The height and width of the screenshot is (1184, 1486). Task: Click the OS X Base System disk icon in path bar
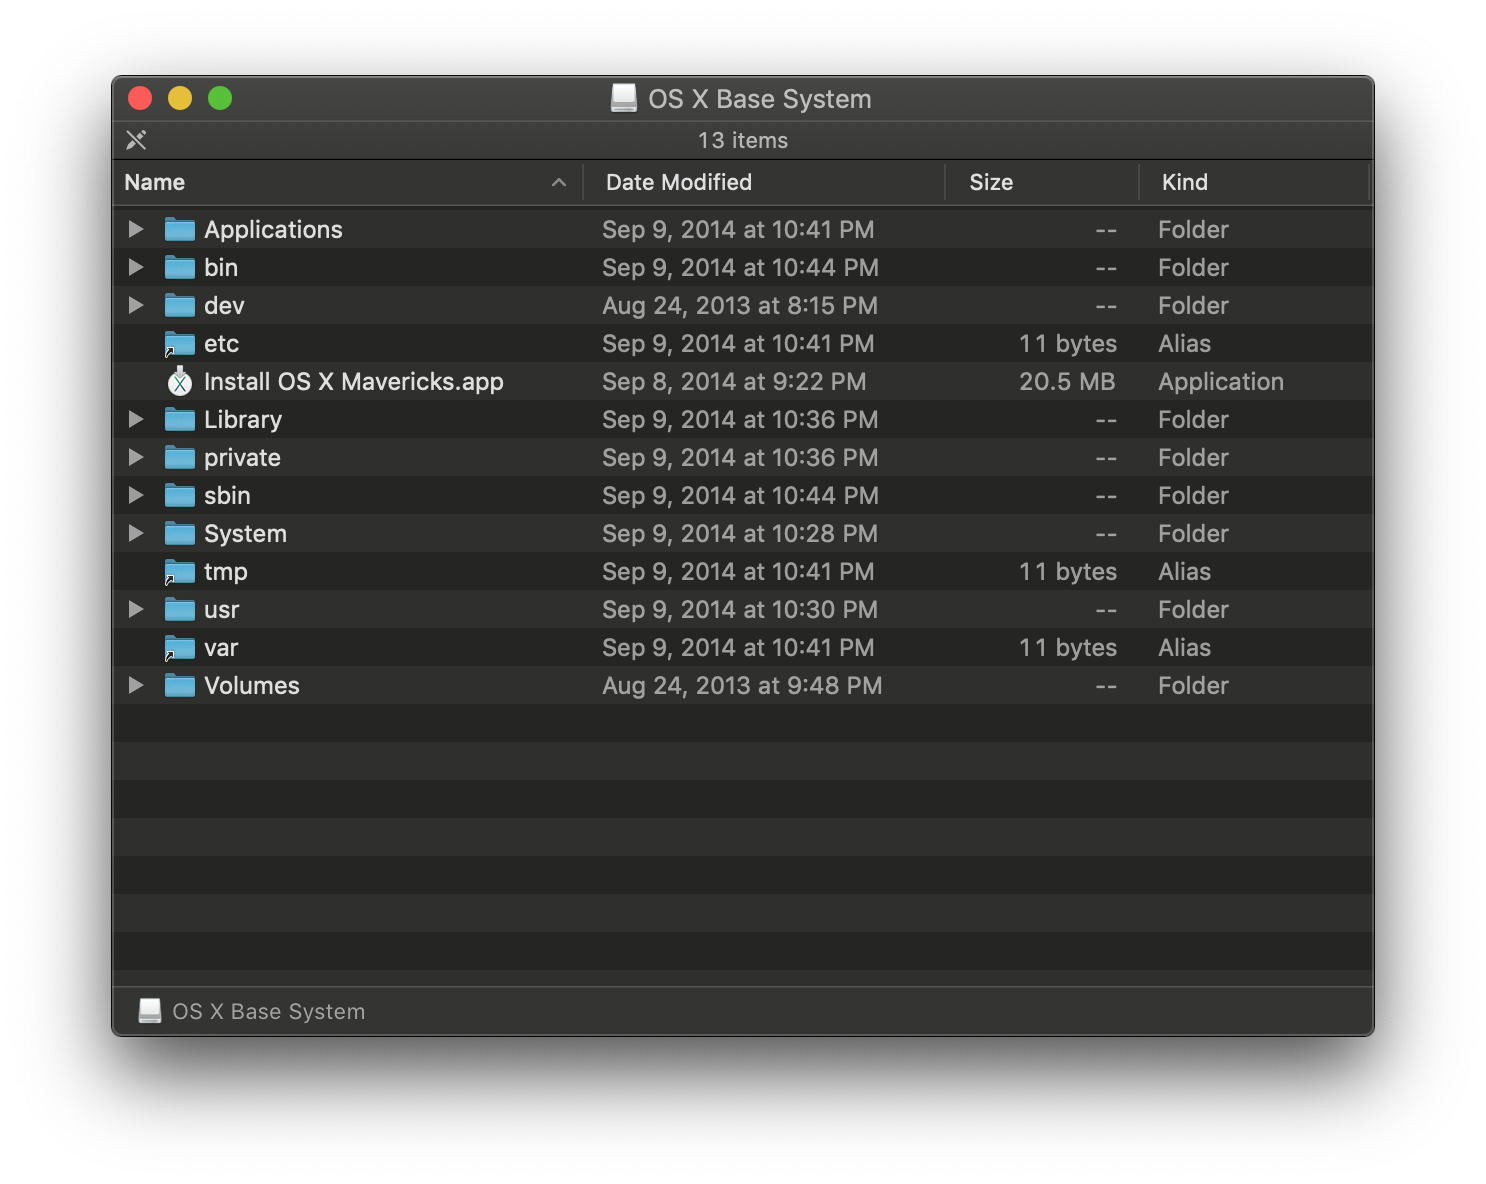[x=150, y=1011]
